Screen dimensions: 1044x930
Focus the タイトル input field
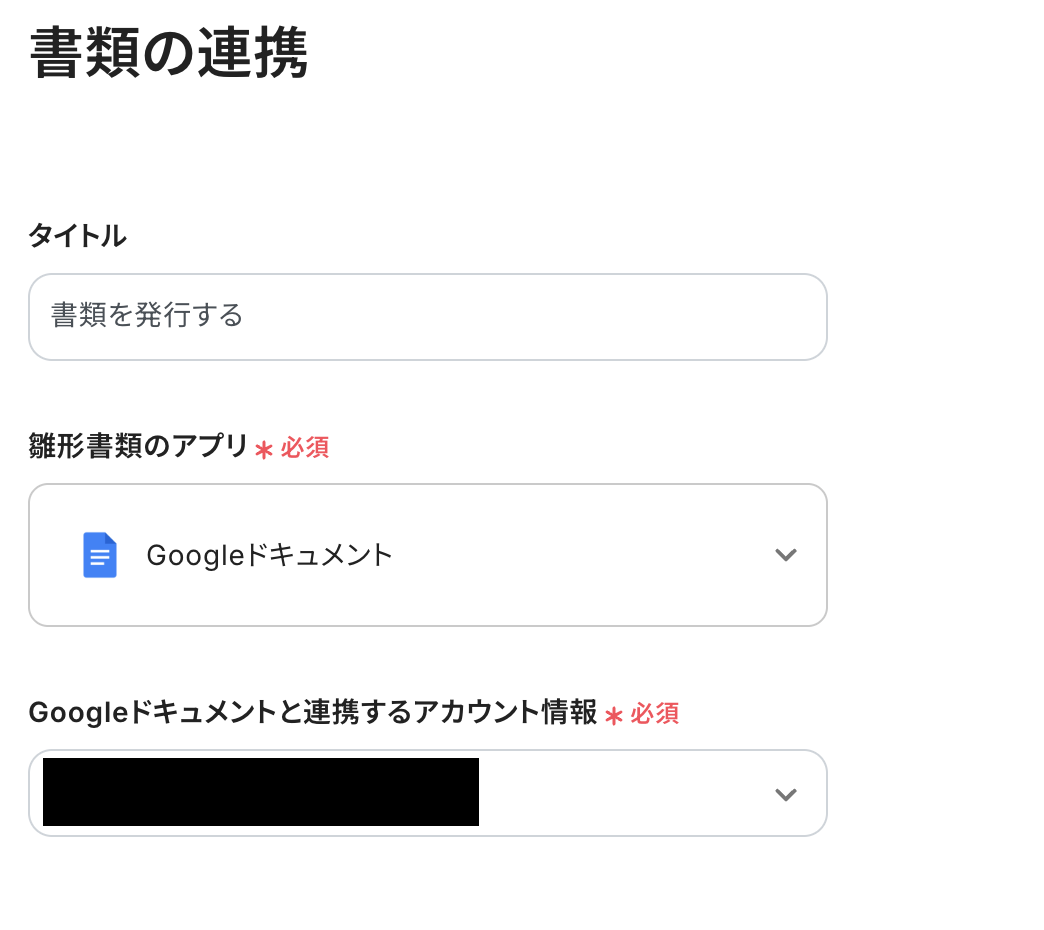tap(428, 317)
